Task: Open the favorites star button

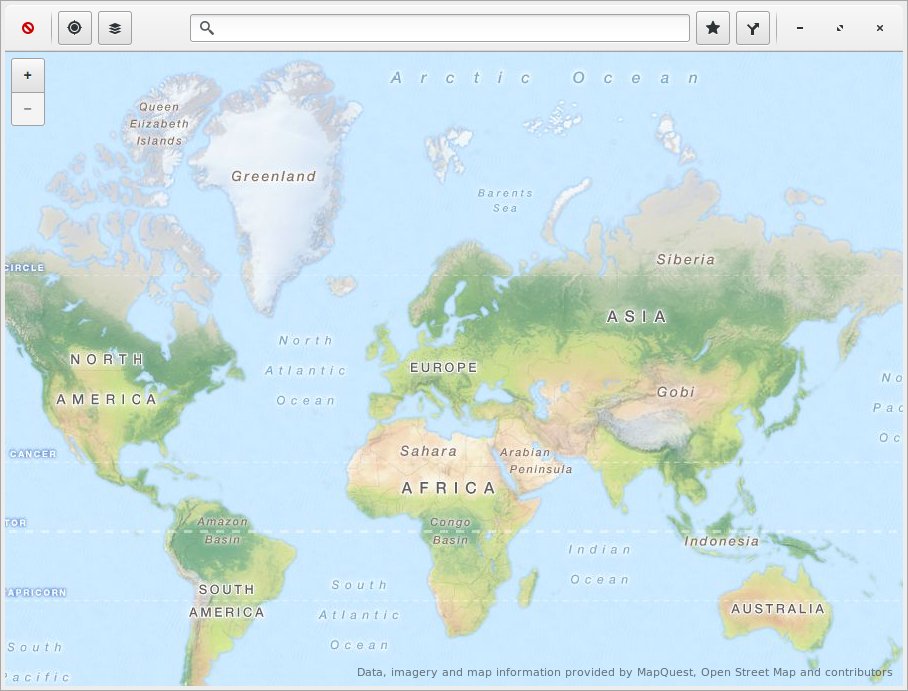Action: coord(713,28)
